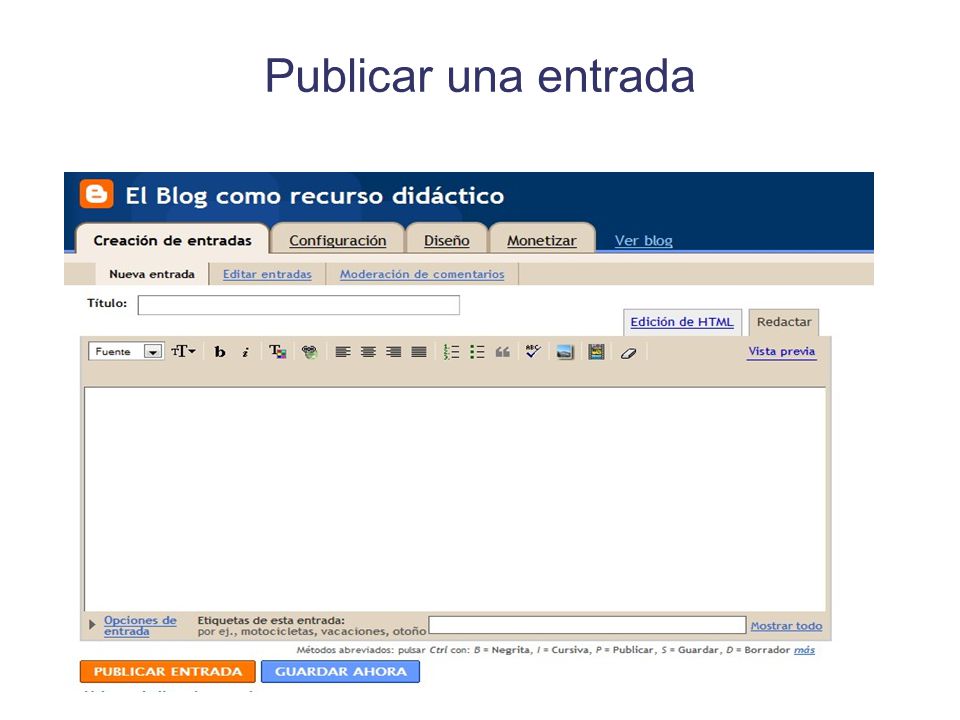Viewport: 960px width, 720px height.
Task: Click the PUBLICAR ENTRADA button
Action: 168,672
